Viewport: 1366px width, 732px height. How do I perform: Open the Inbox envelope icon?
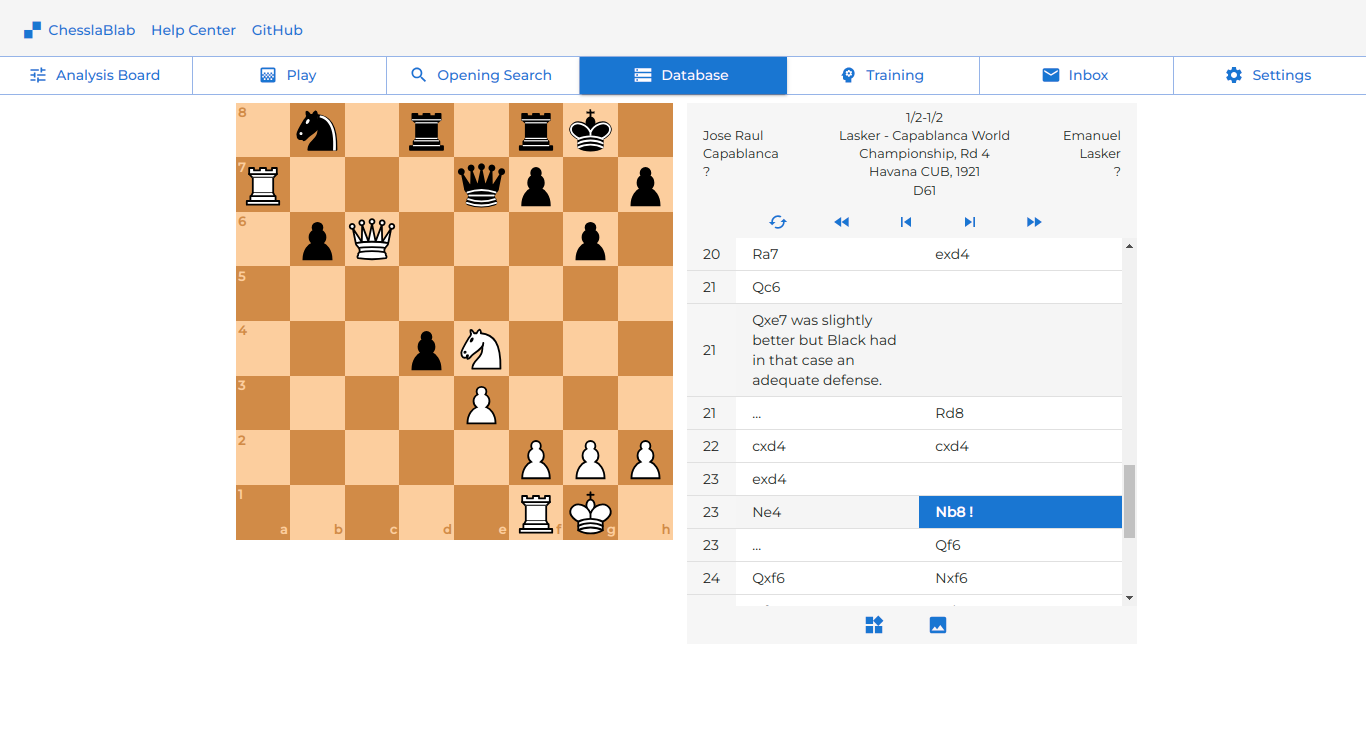point(1051,75)
